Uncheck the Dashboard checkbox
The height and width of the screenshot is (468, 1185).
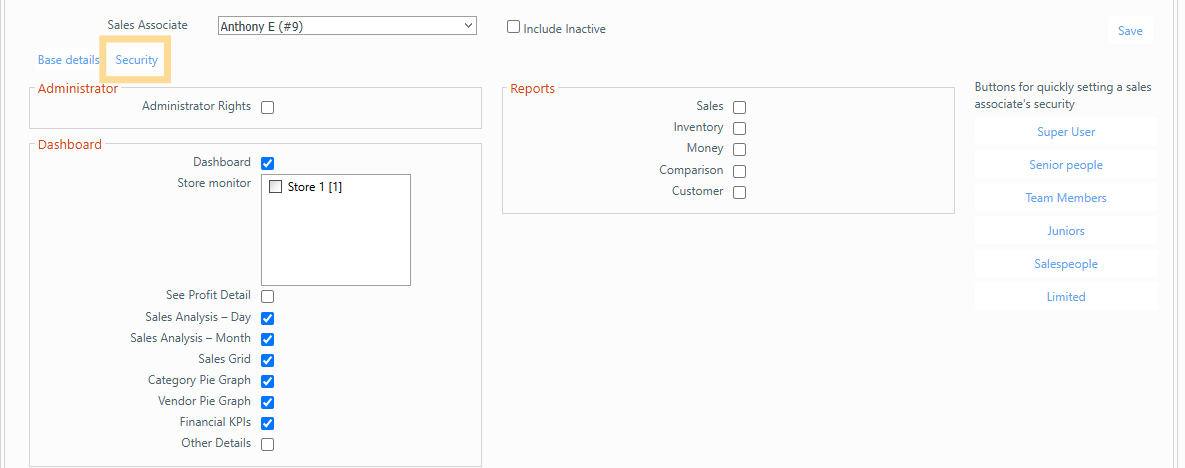(x=268, y=163)
